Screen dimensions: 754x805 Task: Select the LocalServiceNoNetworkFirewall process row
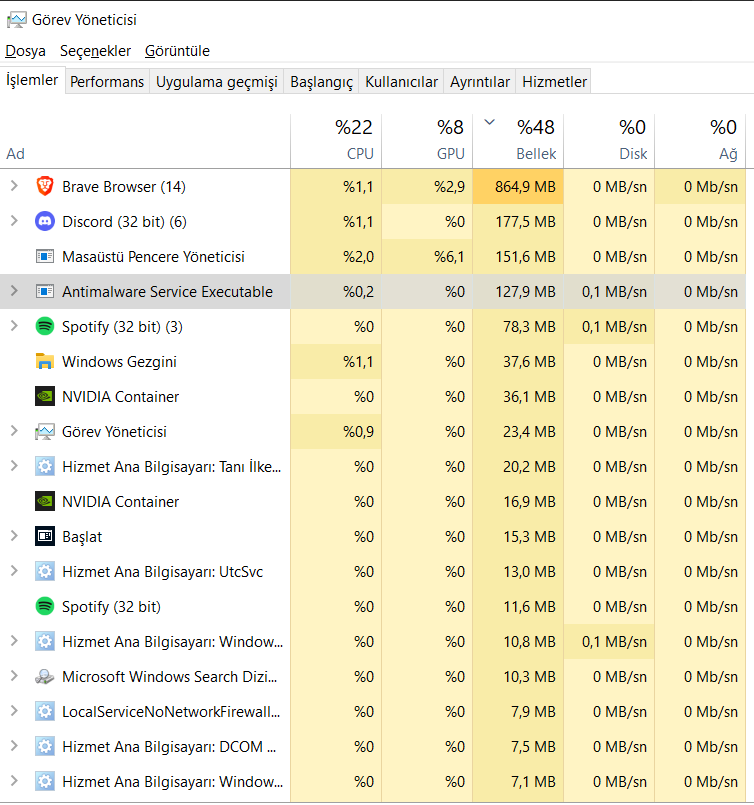click(x=170, y=712)
